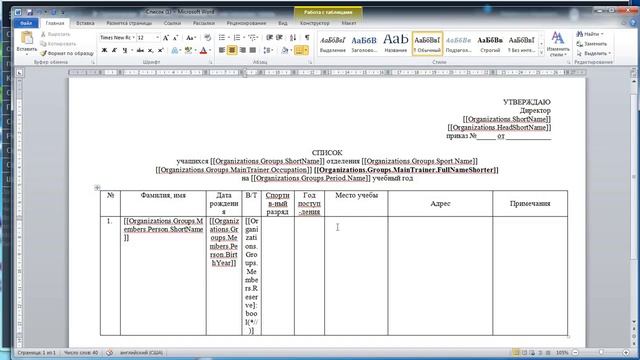Open Find (Найти) dropdown arrow
Viewport: 640px width, 360px height.
(602, 34)
